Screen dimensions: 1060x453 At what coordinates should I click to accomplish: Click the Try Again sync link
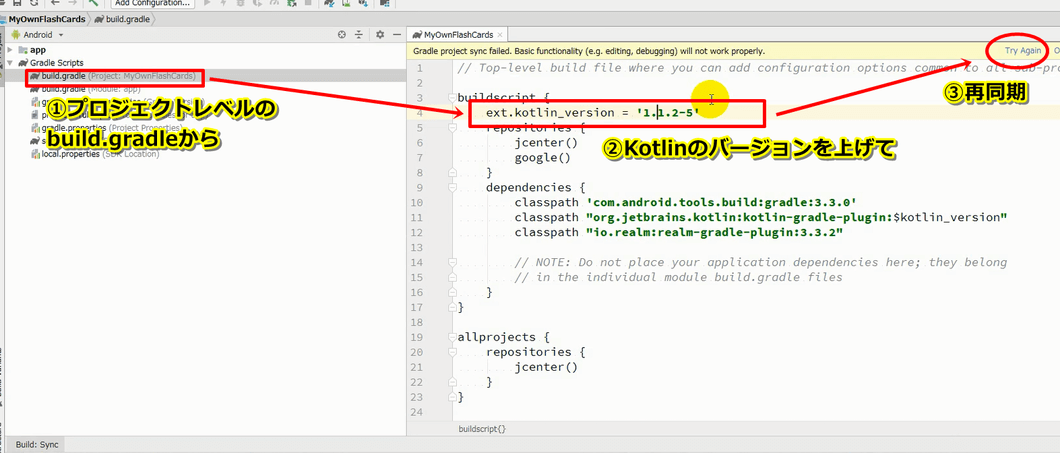click(x=1022, y=50)
